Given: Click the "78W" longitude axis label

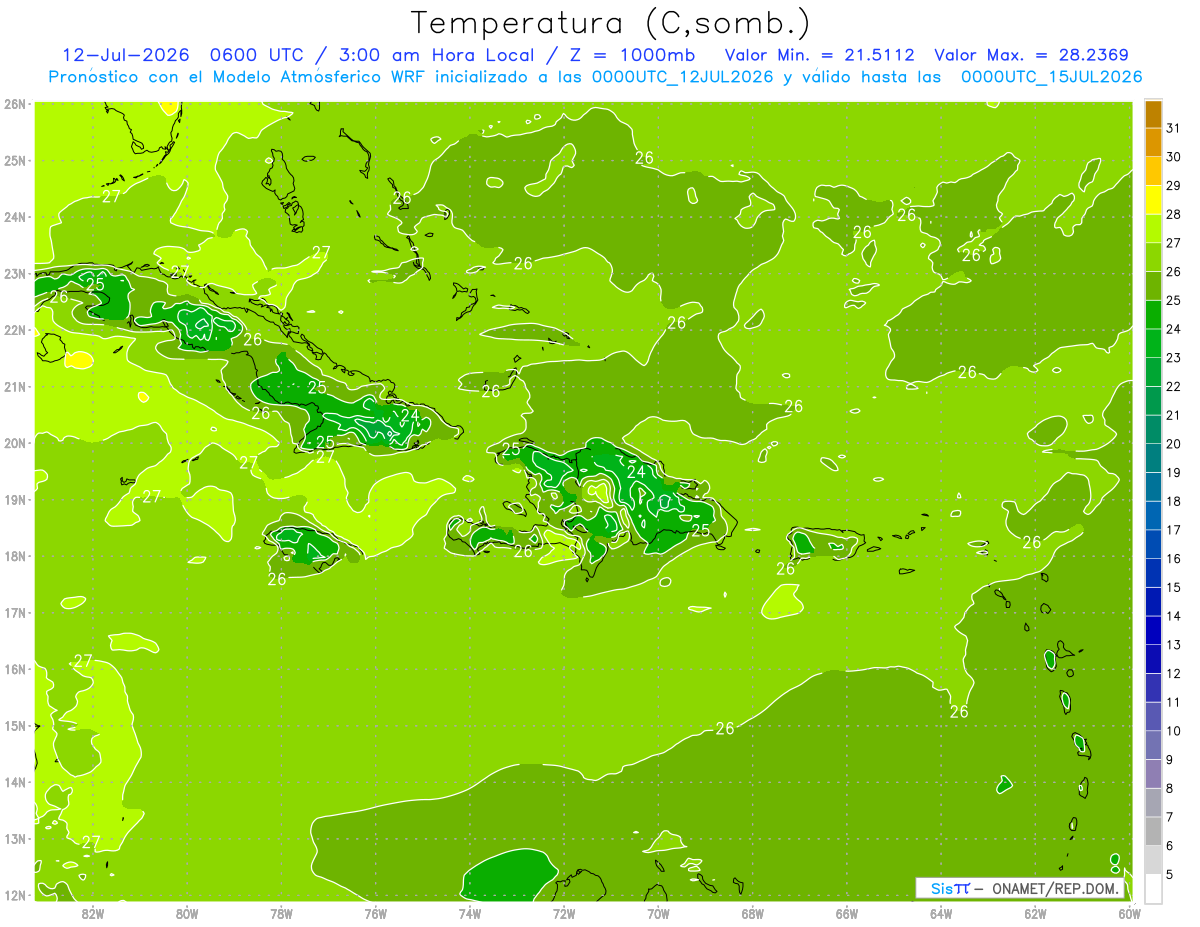Looking at the screenshot, I should 281,913.
